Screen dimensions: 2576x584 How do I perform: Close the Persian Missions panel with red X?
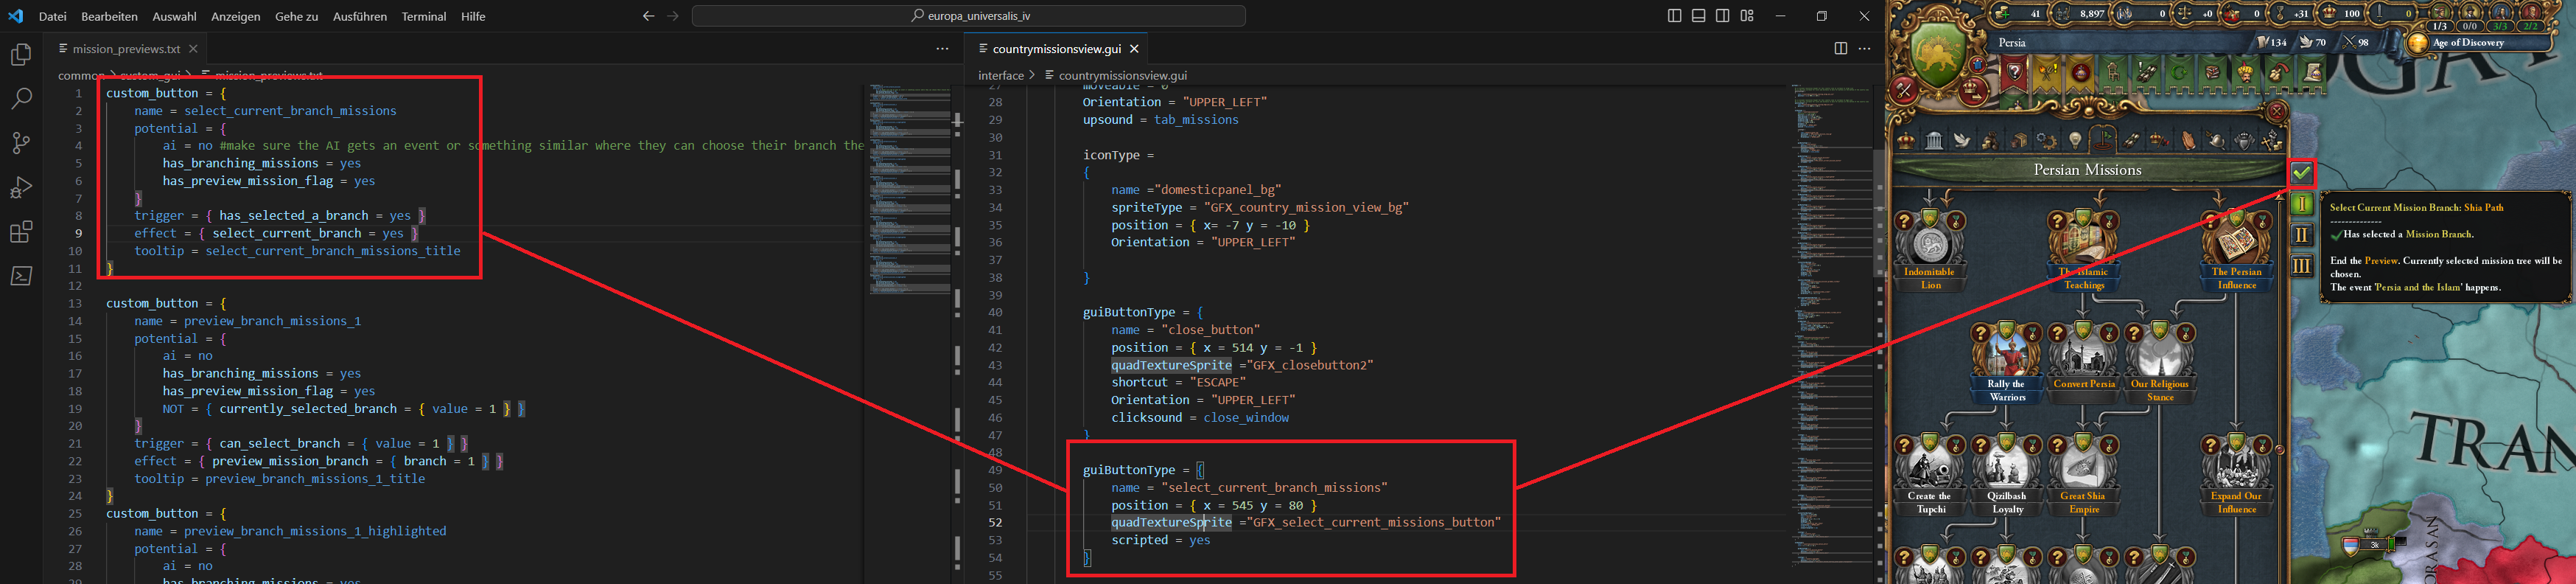click(x=2276, y=111)
